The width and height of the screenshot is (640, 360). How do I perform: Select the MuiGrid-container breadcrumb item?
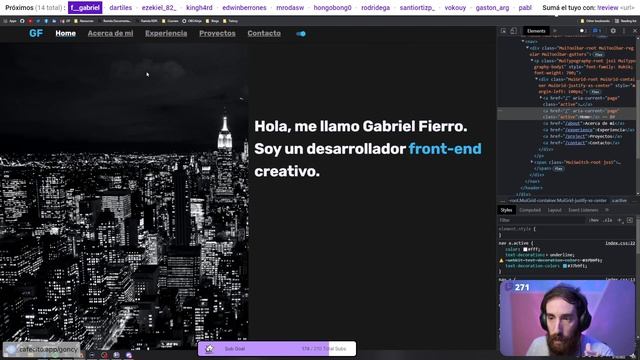[x=558, y=201]
